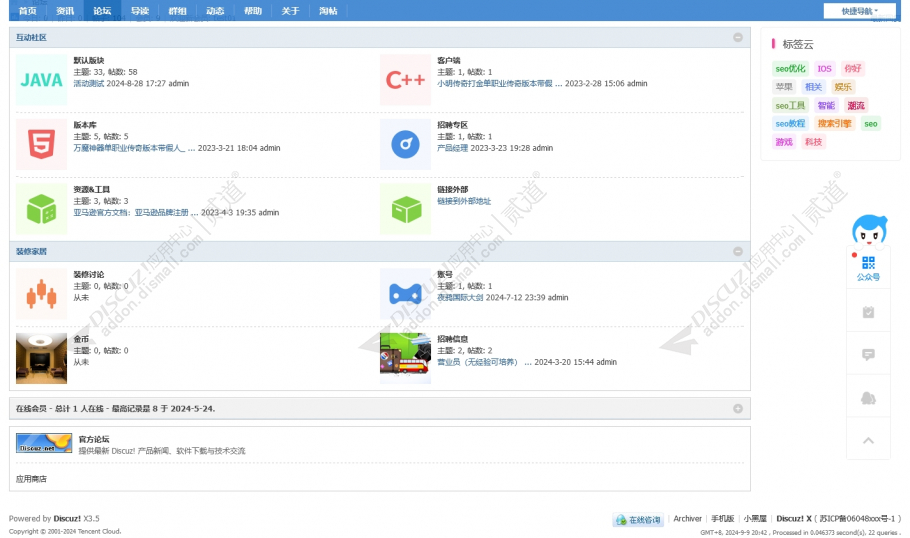Open the 活动测试 latest post link
The height and width of the screenshot is (538, 910).
[89, 84]
